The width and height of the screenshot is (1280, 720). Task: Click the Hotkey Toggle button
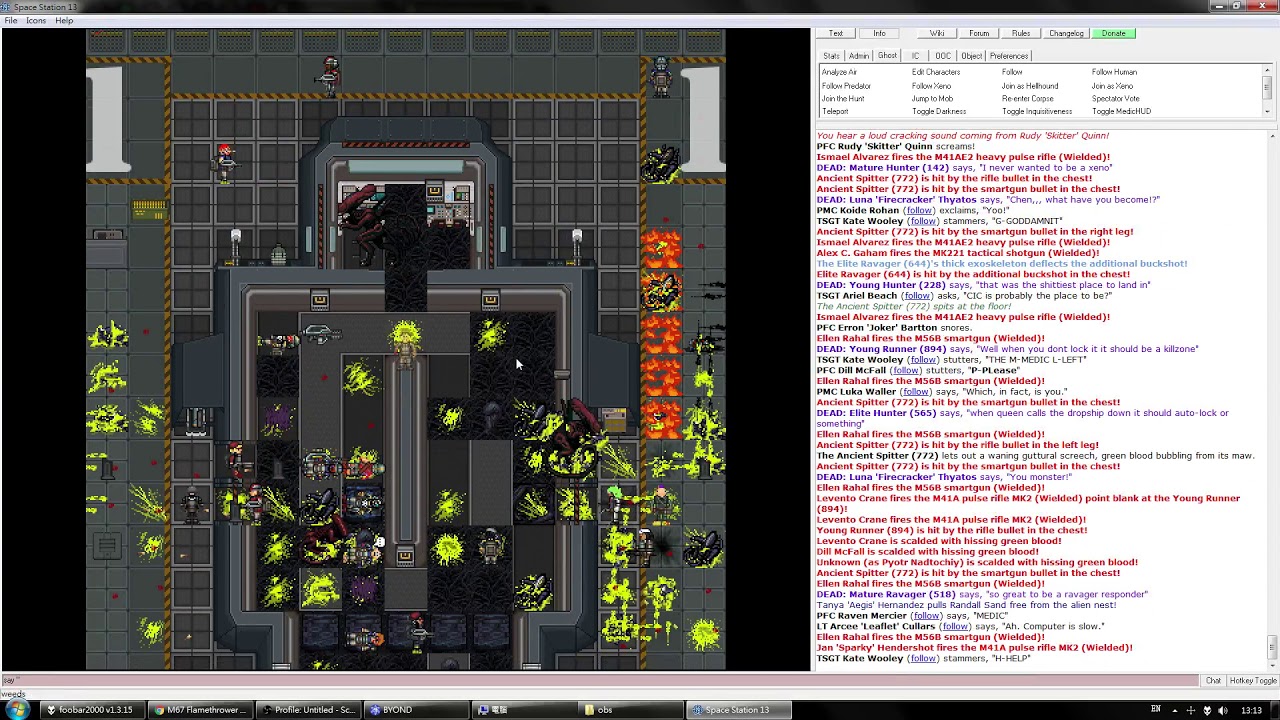[x=1253, y=681]
